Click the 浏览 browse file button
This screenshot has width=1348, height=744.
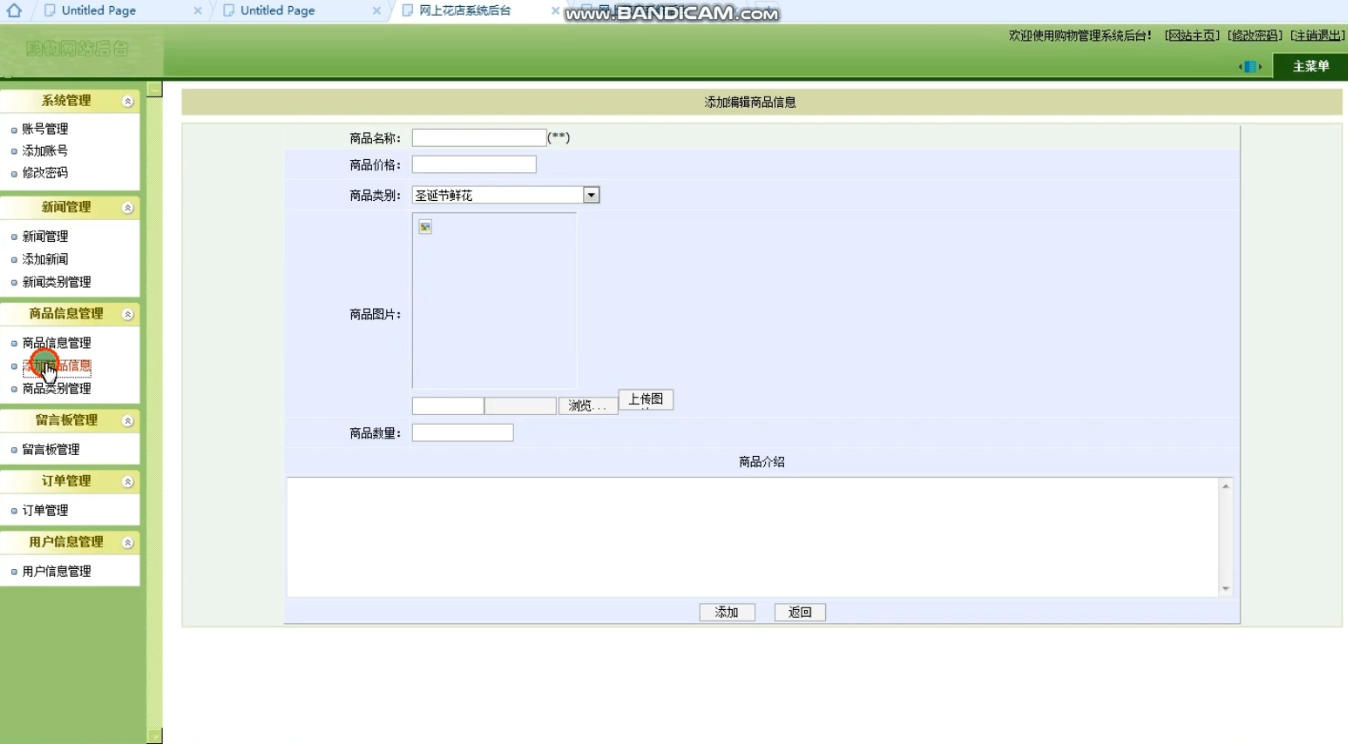[x=587, y=406]
